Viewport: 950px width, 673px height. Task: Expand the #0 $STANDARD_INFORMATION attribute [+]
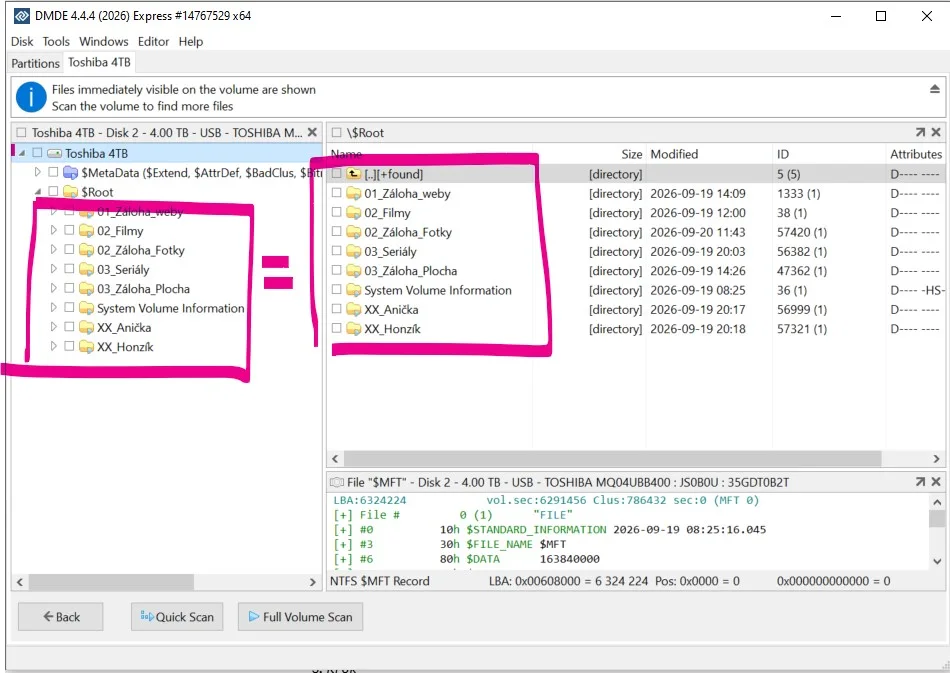342,529
